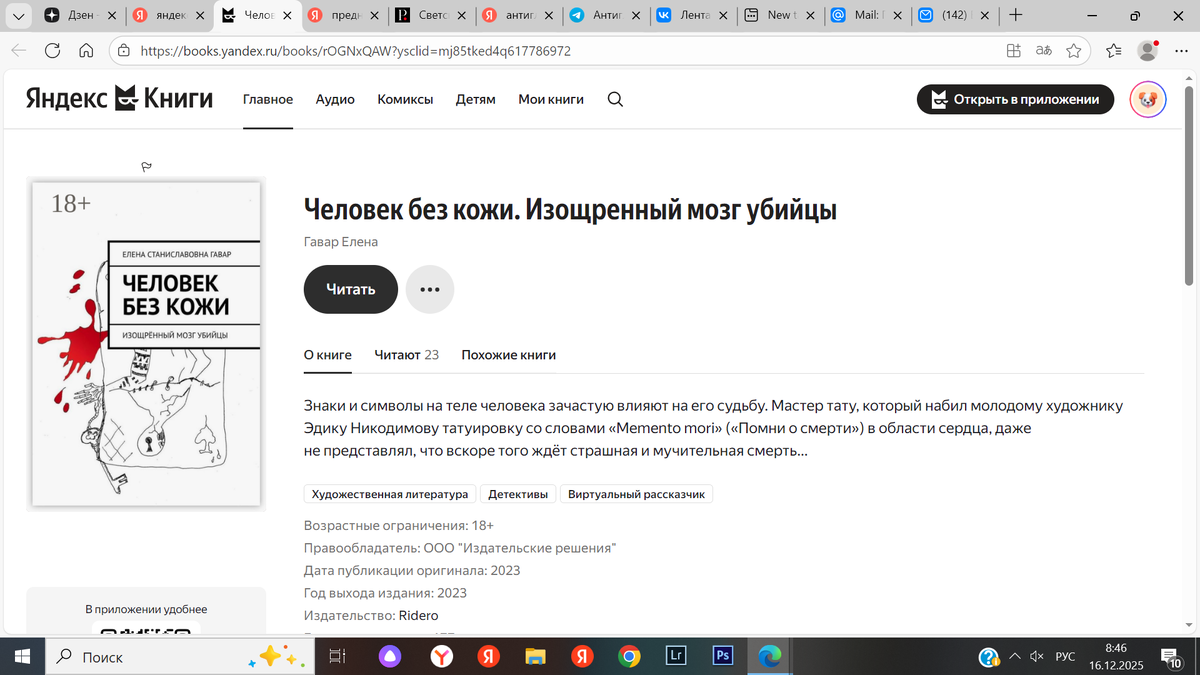Switch to the Светс browser tab

[431, 15]
